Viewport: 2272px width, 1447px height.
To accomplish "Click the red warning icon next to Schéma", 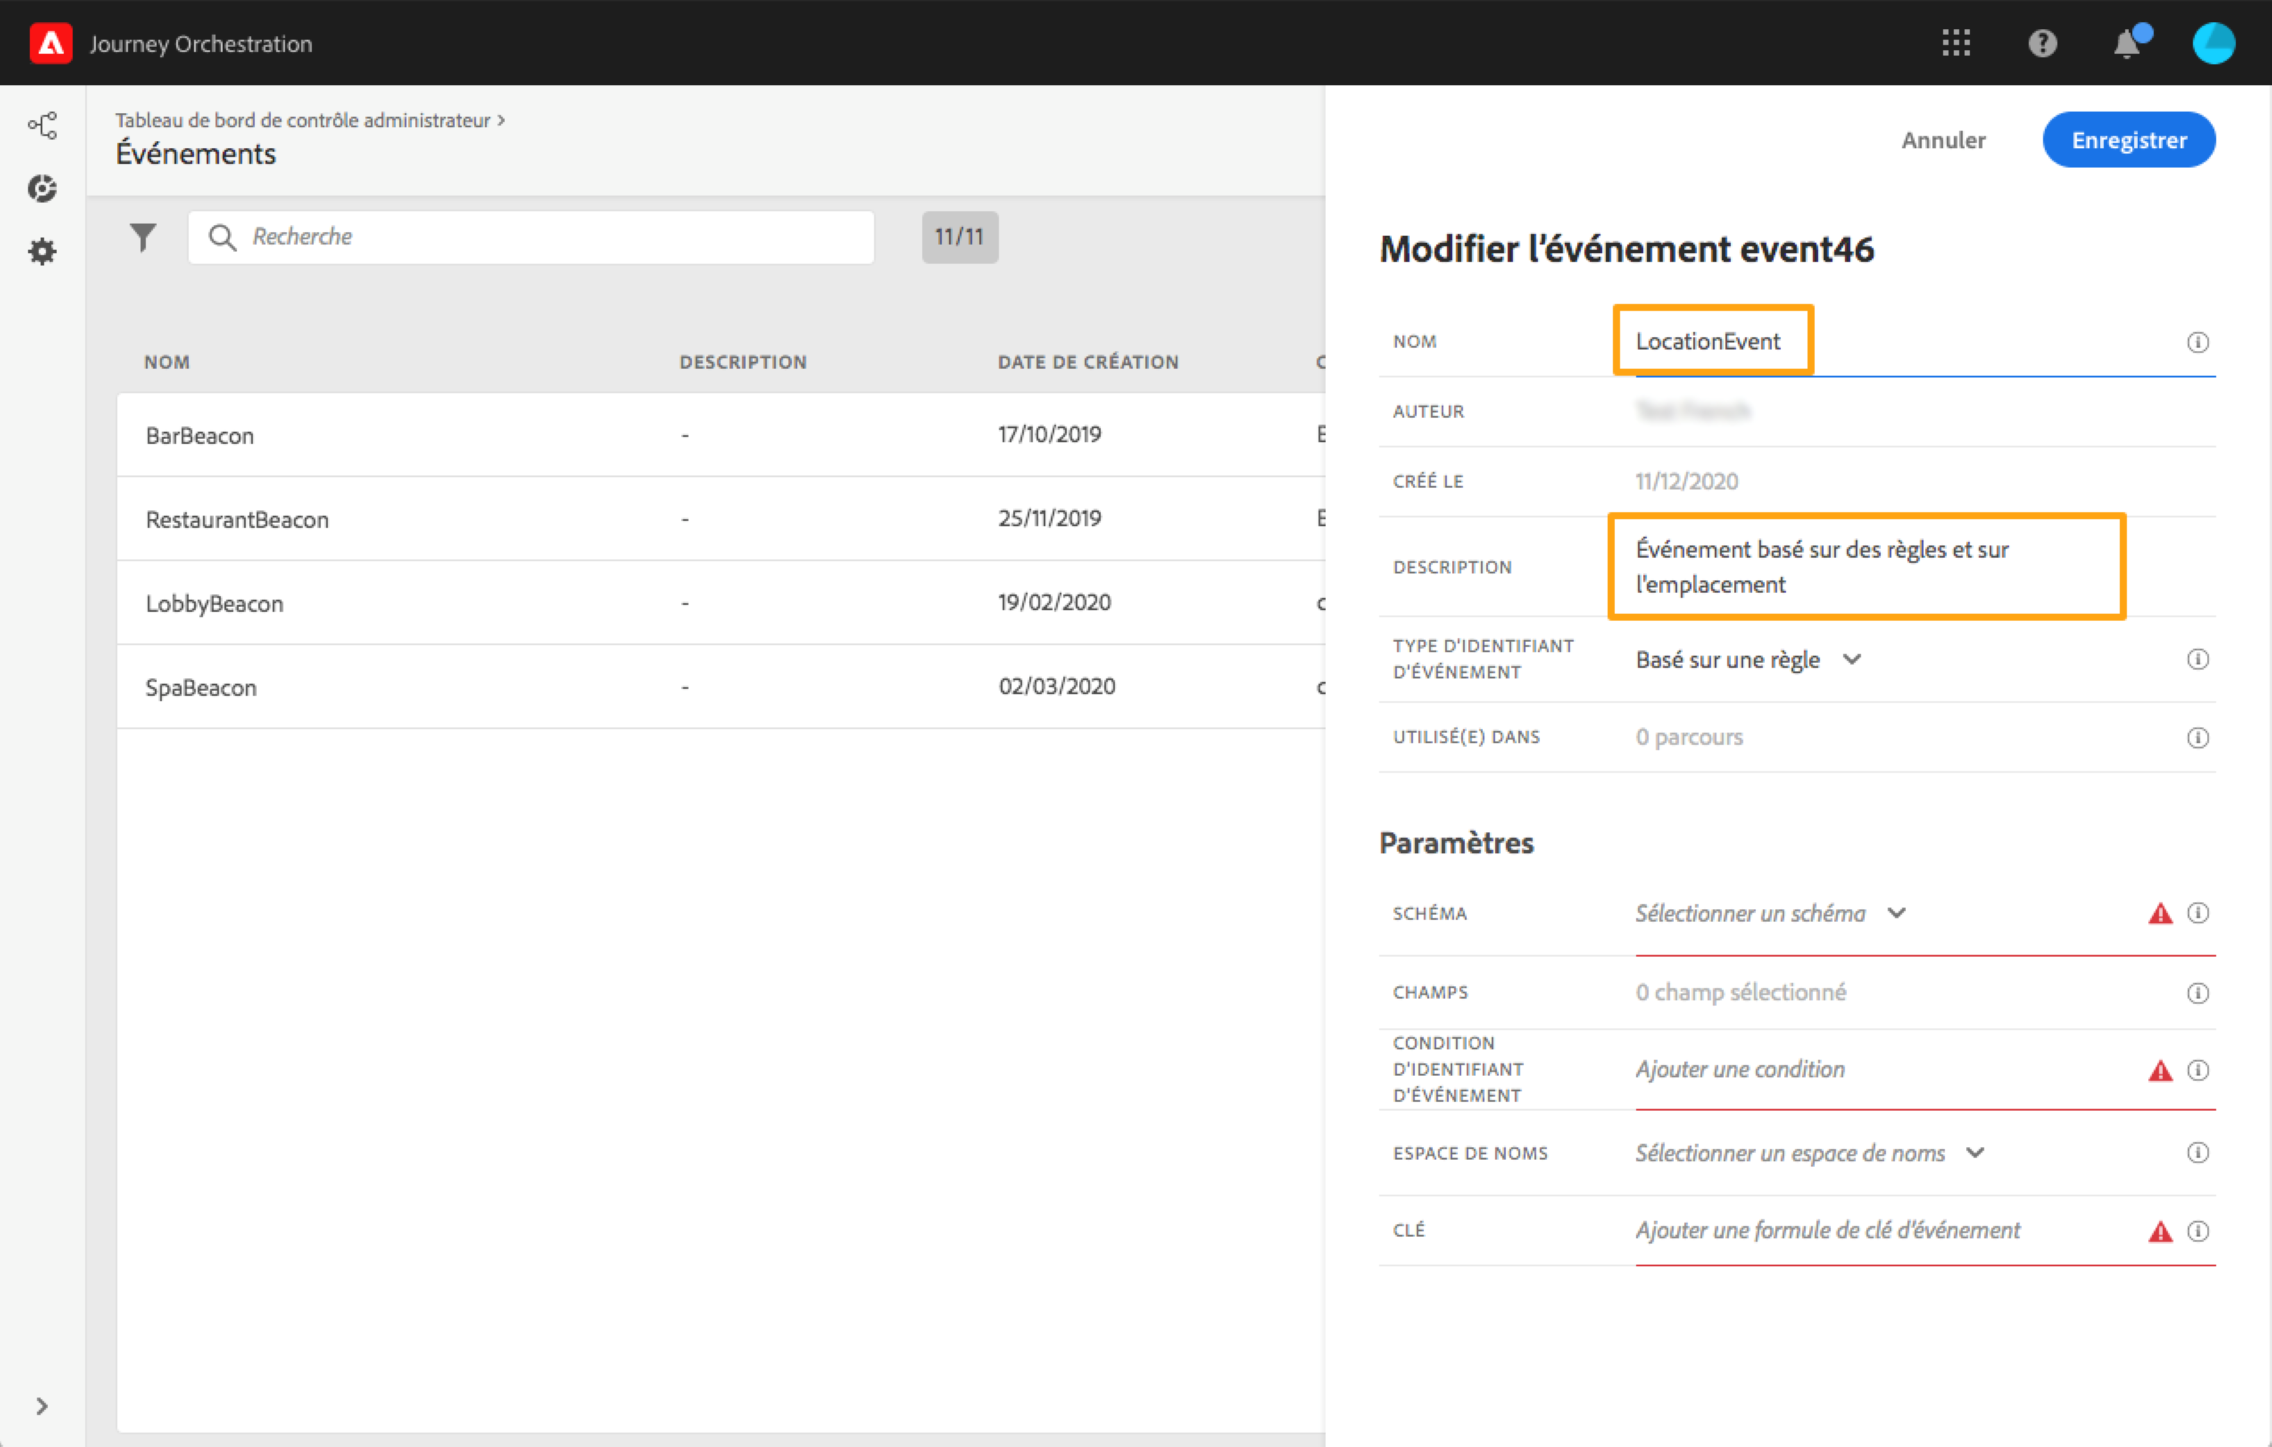I will click(2160, 913).
